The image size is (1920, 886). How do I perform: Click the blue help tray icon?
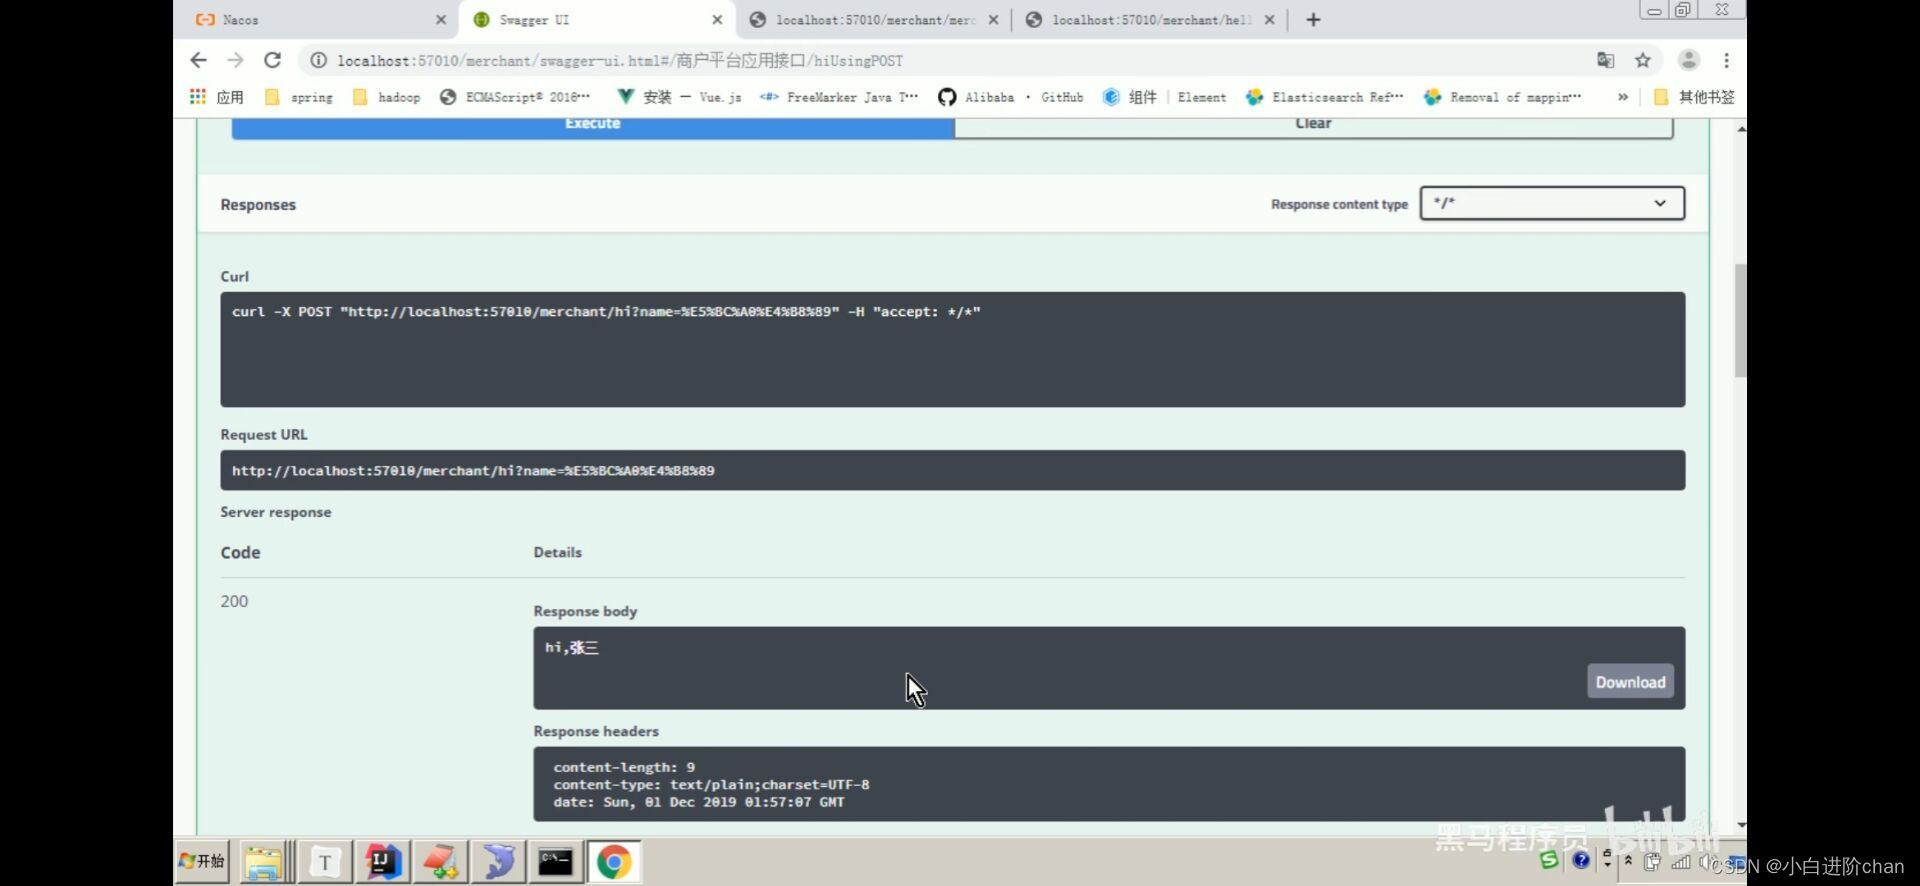[1581, 860]
